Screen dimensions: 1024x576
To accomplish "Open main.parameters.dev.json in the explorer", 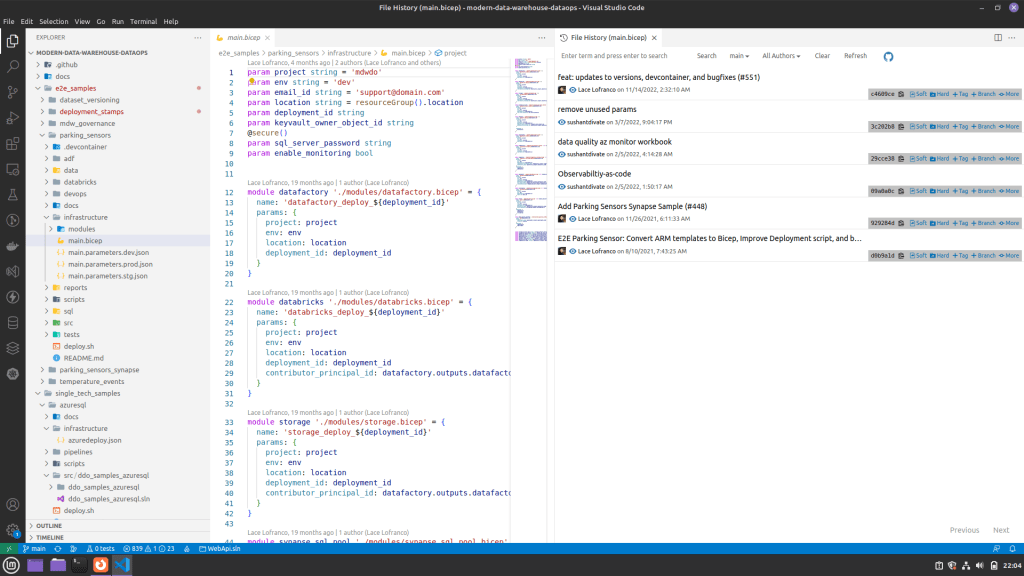I will tap(107, 252).
